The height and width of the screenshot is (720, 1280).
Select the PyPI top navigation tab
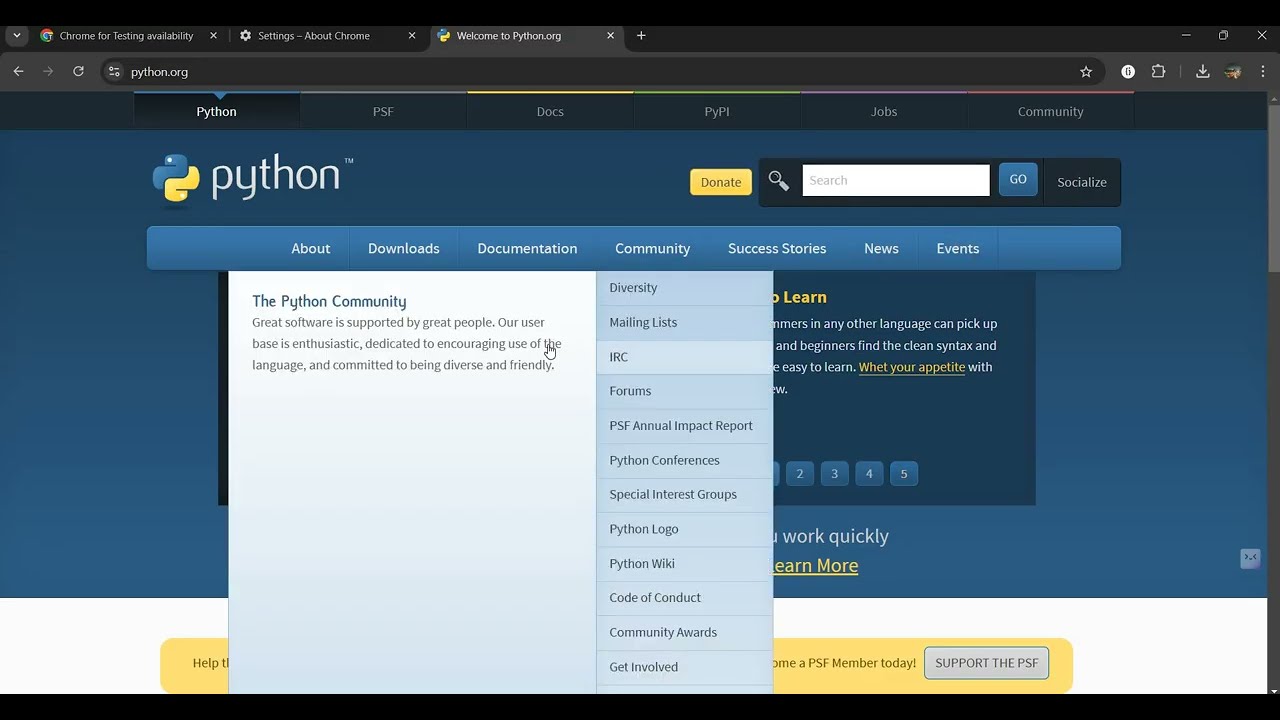coord(717,111)
